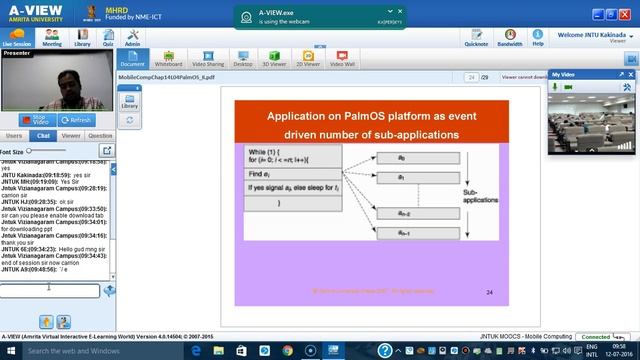Viewport: 640px width, 360px height.
Task: Open Windows Start menu
Action: [x=11, y=351]
